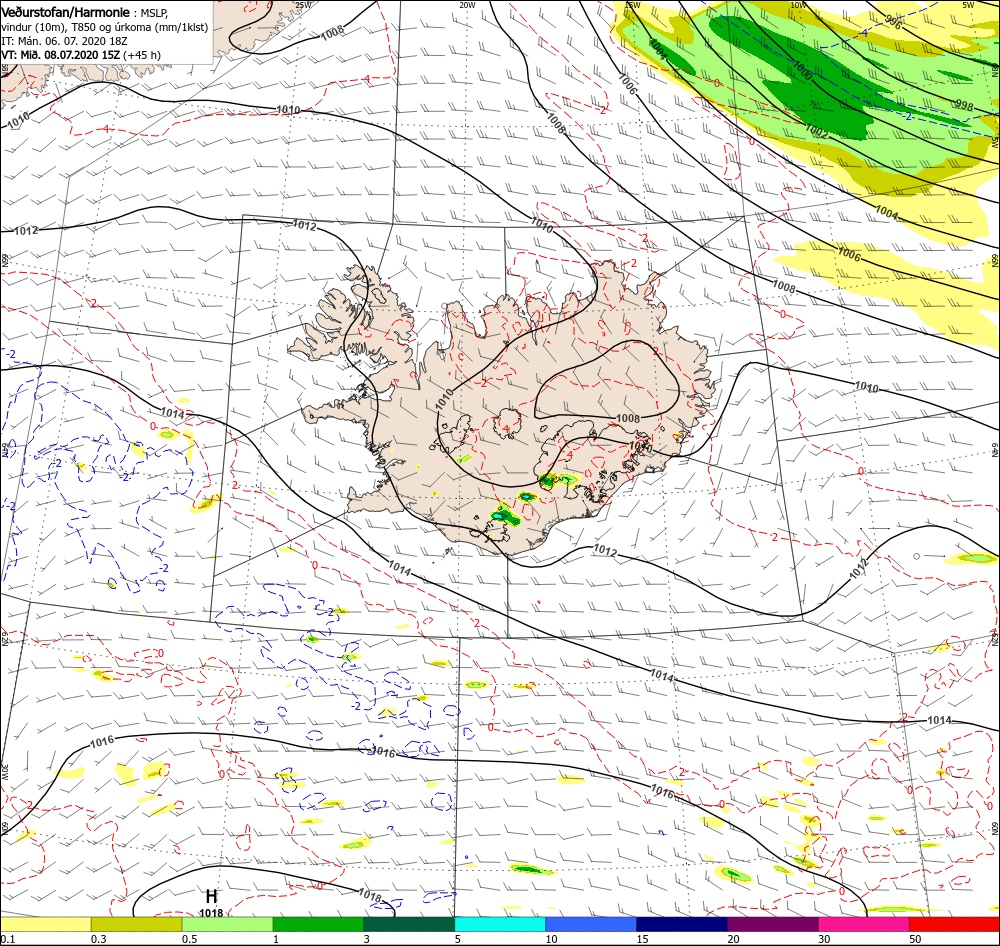Click the 'VT: Mið. 08.07.2020 15Z' valid time
Screen dimensions: 1000x946
coord(61,55)
